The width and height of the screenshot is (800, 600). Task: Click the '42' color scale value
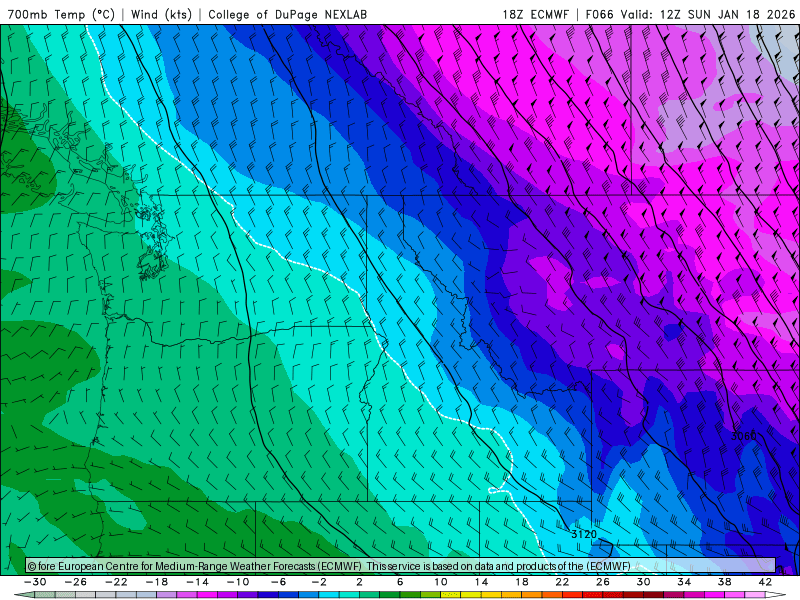(765, 582)
